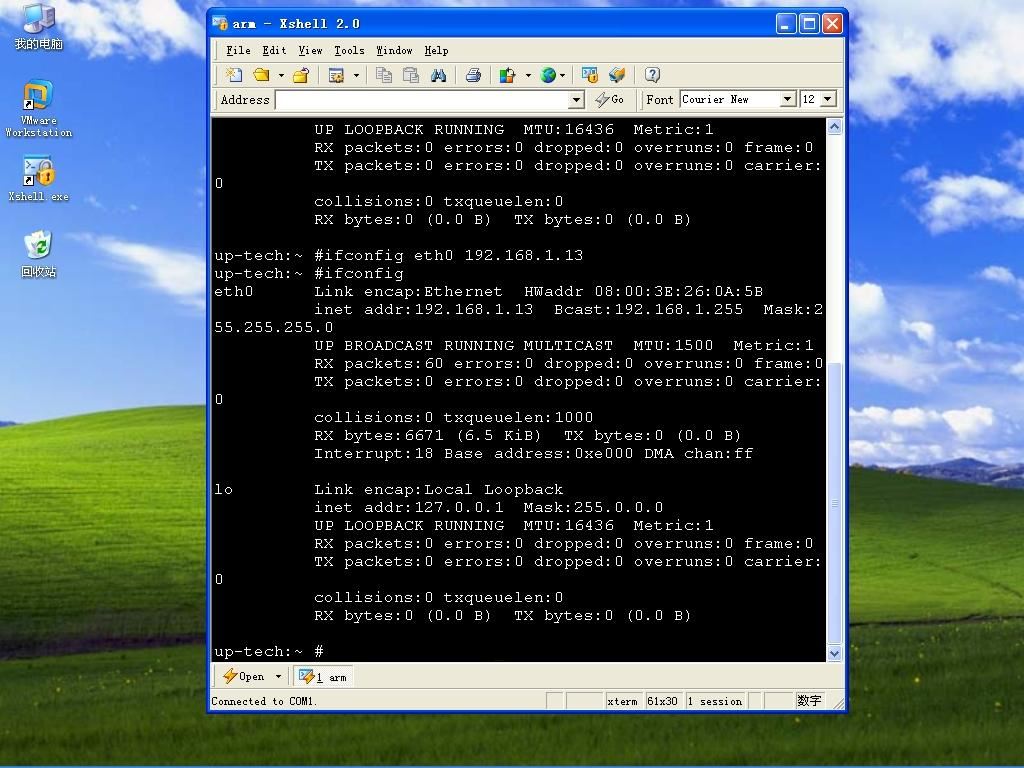Viewport: 1024px width, 768px height.
Task: Click the globe encoding toolbar icon
Action: pos(548,75)
